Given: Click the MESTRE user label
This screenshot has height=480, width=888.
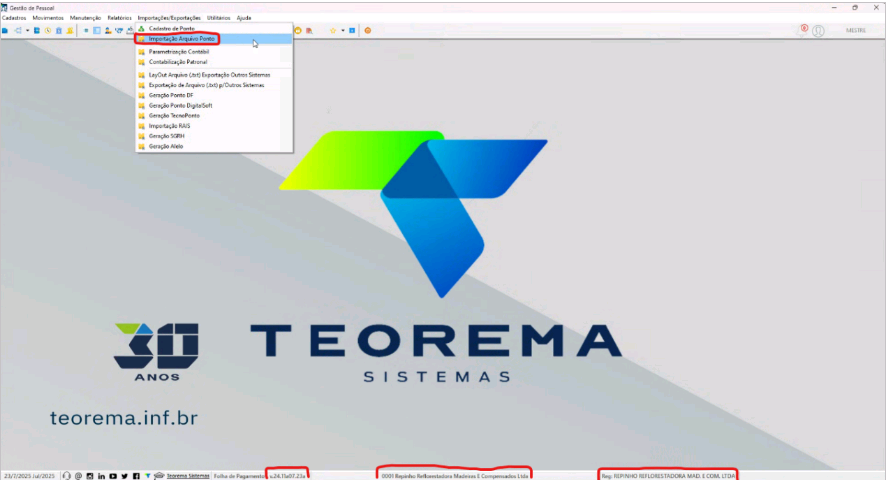Looking at the screenshot, I should click(x=856, y=31).
